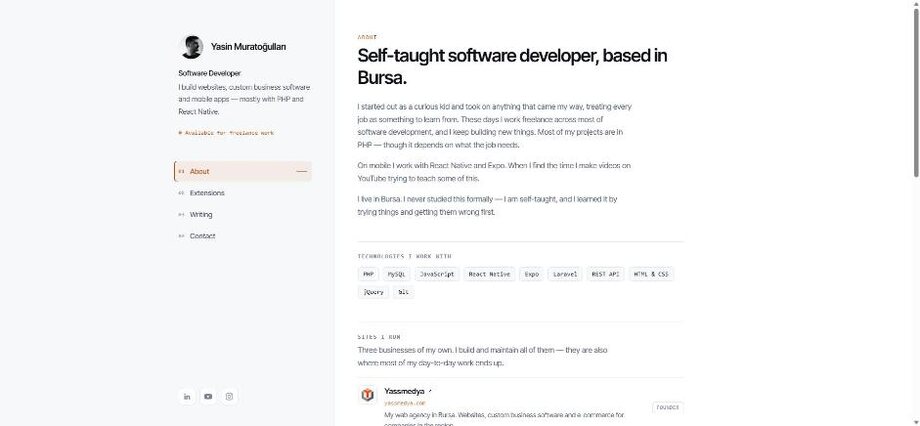
Task: Open the LinkedIn profile icon
Action: [x=187, y=396]
